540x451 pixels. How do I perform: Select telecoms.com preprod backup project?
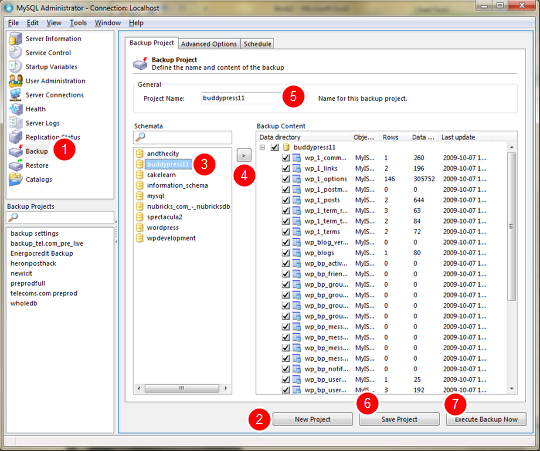pyautogui.click(x=44, y=294)
